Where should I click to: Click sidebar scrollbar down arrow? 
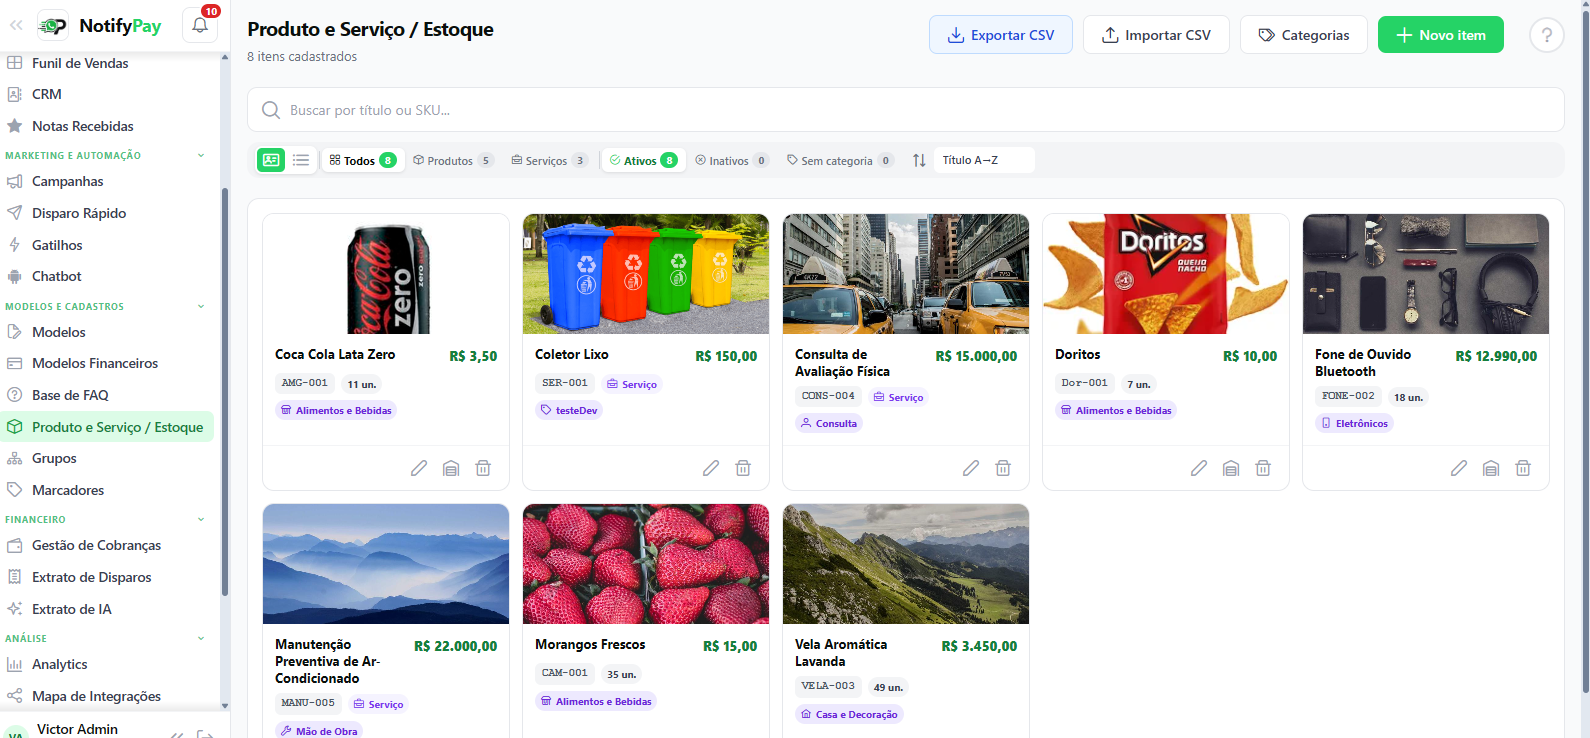[x=225, y=706]
